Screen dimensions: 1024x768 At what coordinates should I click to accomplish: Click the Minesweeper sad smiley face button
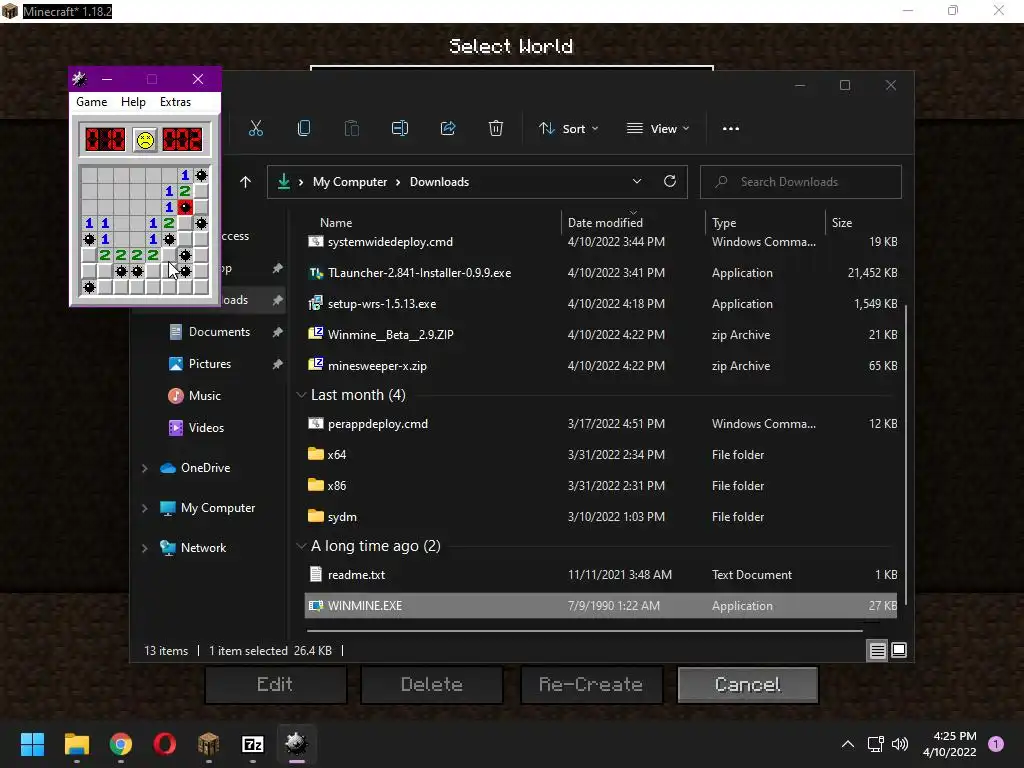[x=145, y=140]
